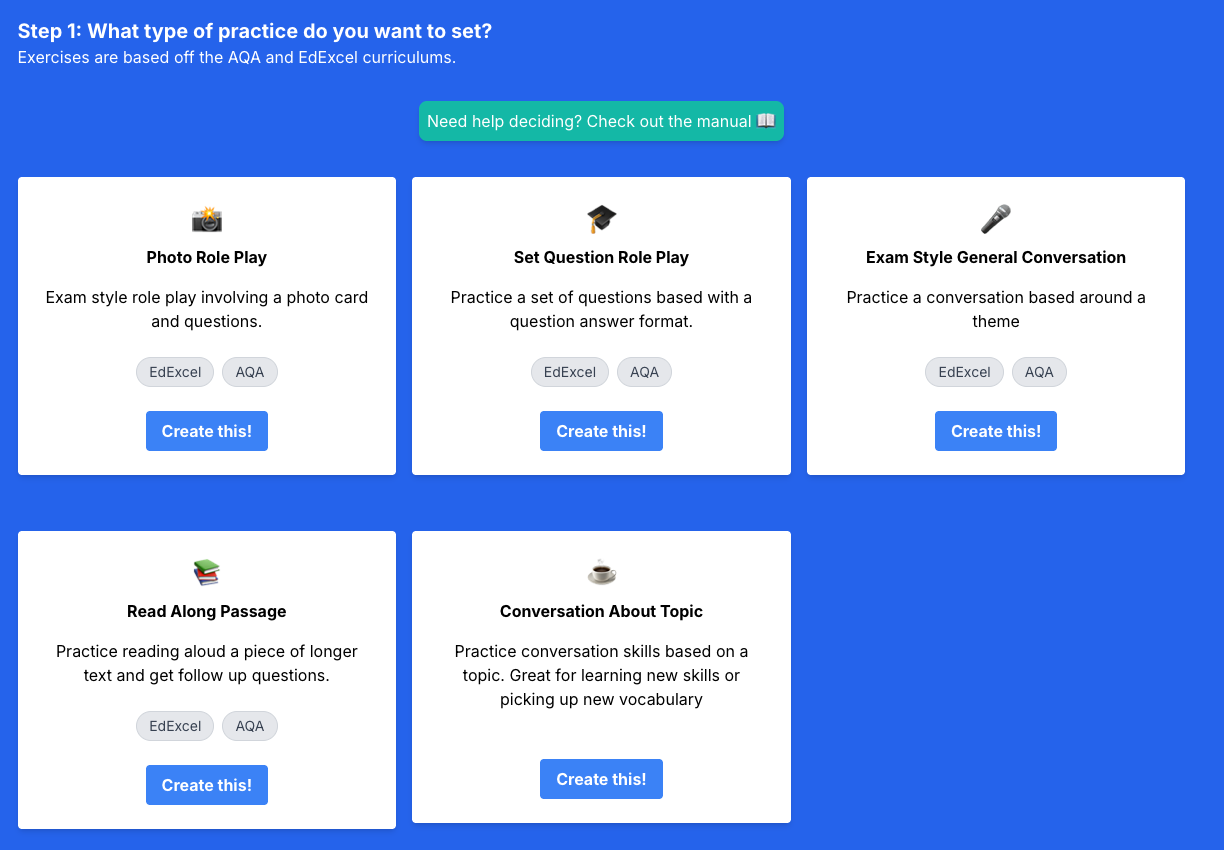The height and width of the screenshot is (850, 1224).
Task: Click the EdExcel tag under Photo Role Play
Action: tap(175, 372)
